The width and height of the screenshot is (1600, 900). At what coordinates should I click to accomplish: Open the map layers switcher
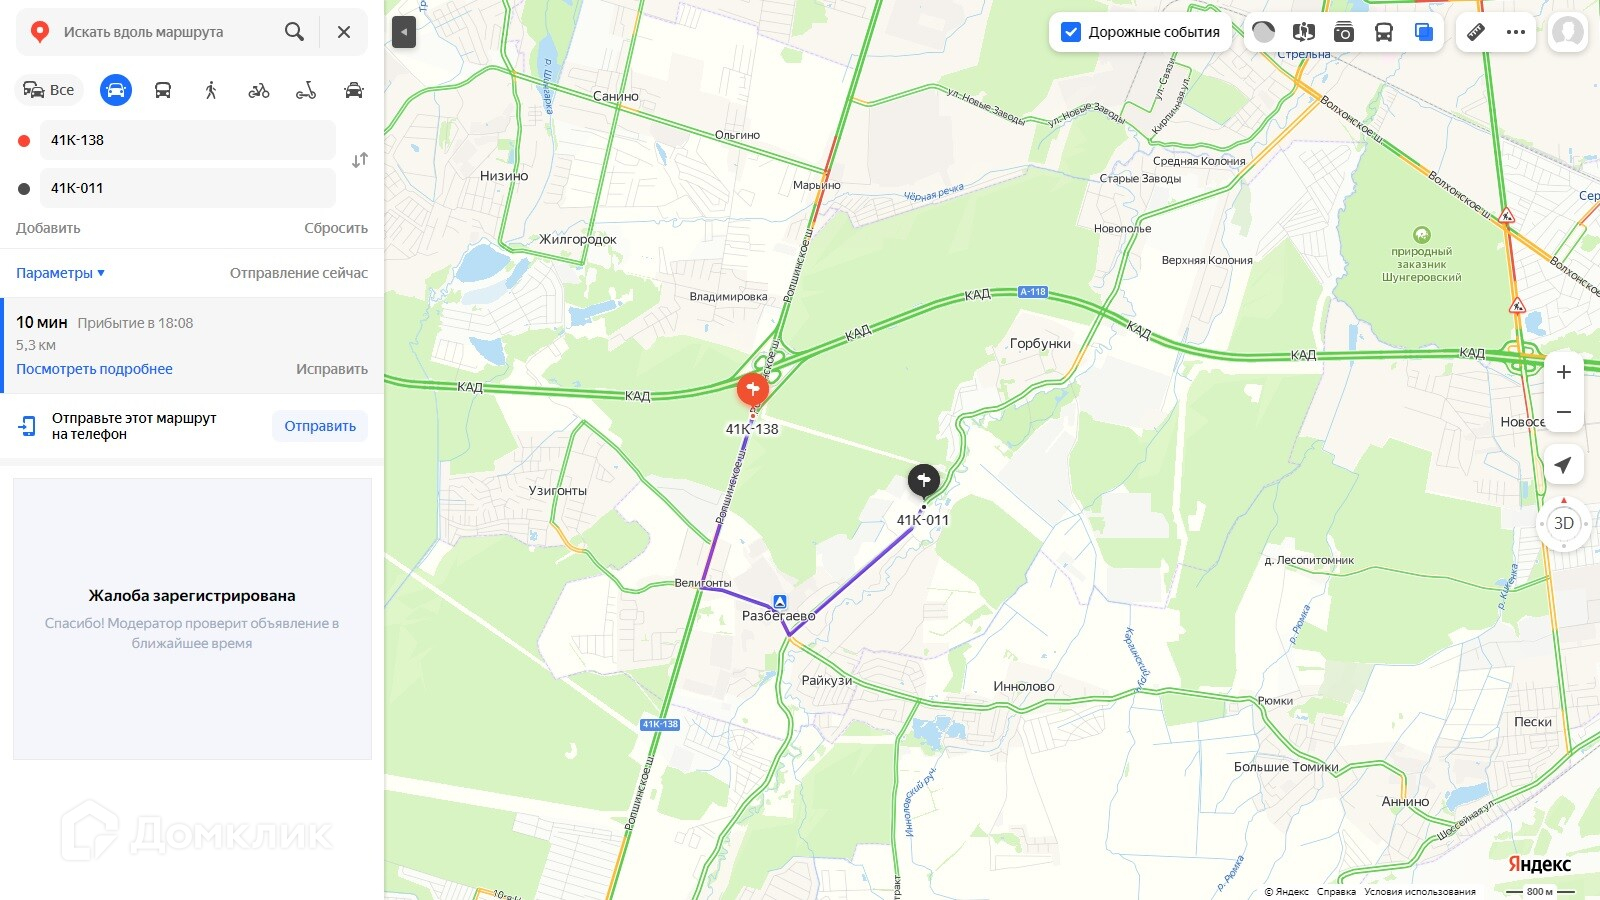click(1424, 32)
